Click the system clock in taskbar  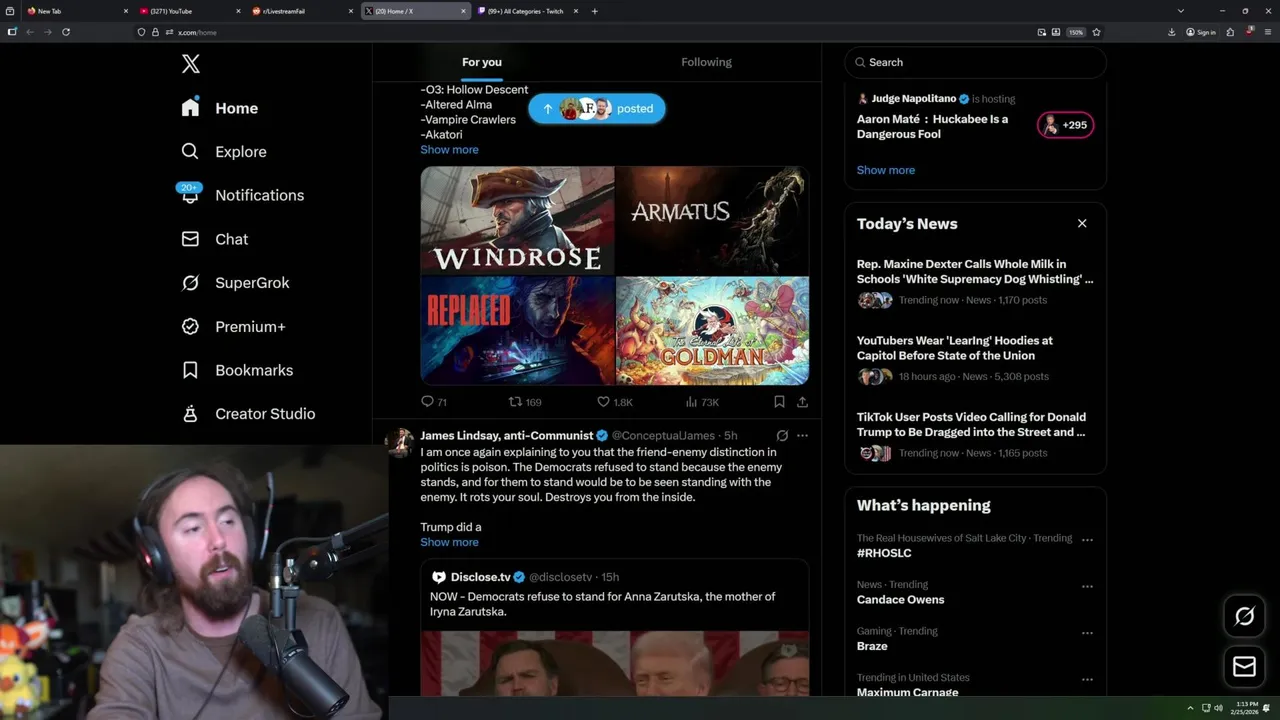coord(1246,708)
